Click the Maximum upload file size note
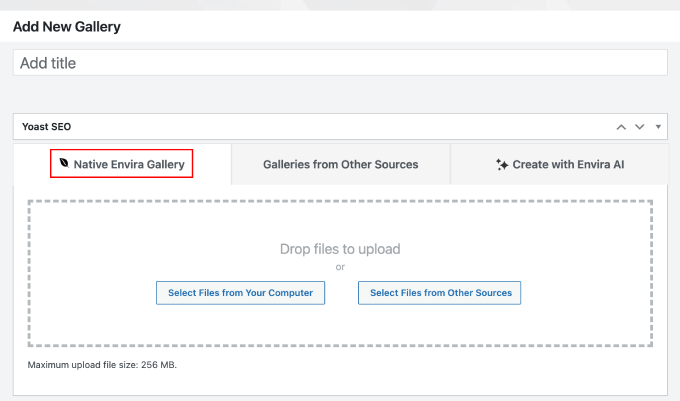 pyautogui.click(x=102, y=365)
